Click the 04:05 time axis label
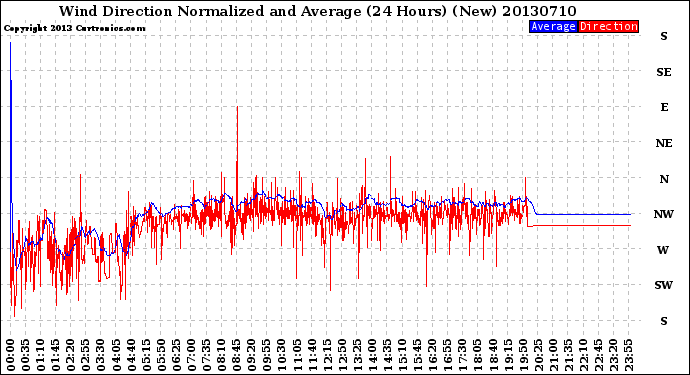 tap(116, 355)
